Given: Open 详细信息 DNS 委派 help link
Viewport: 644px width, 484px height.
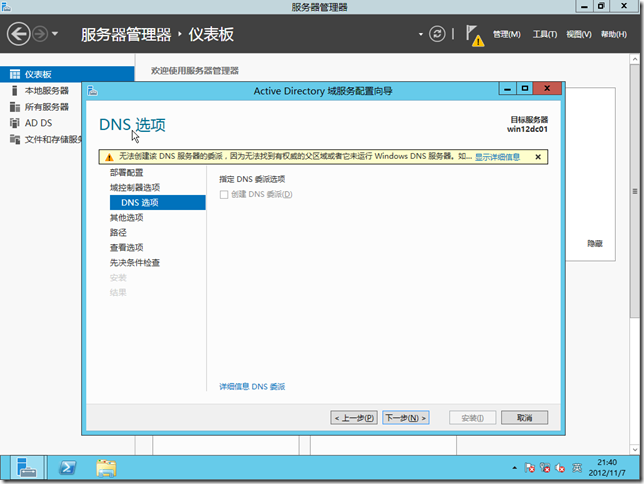Looking at the screenshot, I should (252, 387).
